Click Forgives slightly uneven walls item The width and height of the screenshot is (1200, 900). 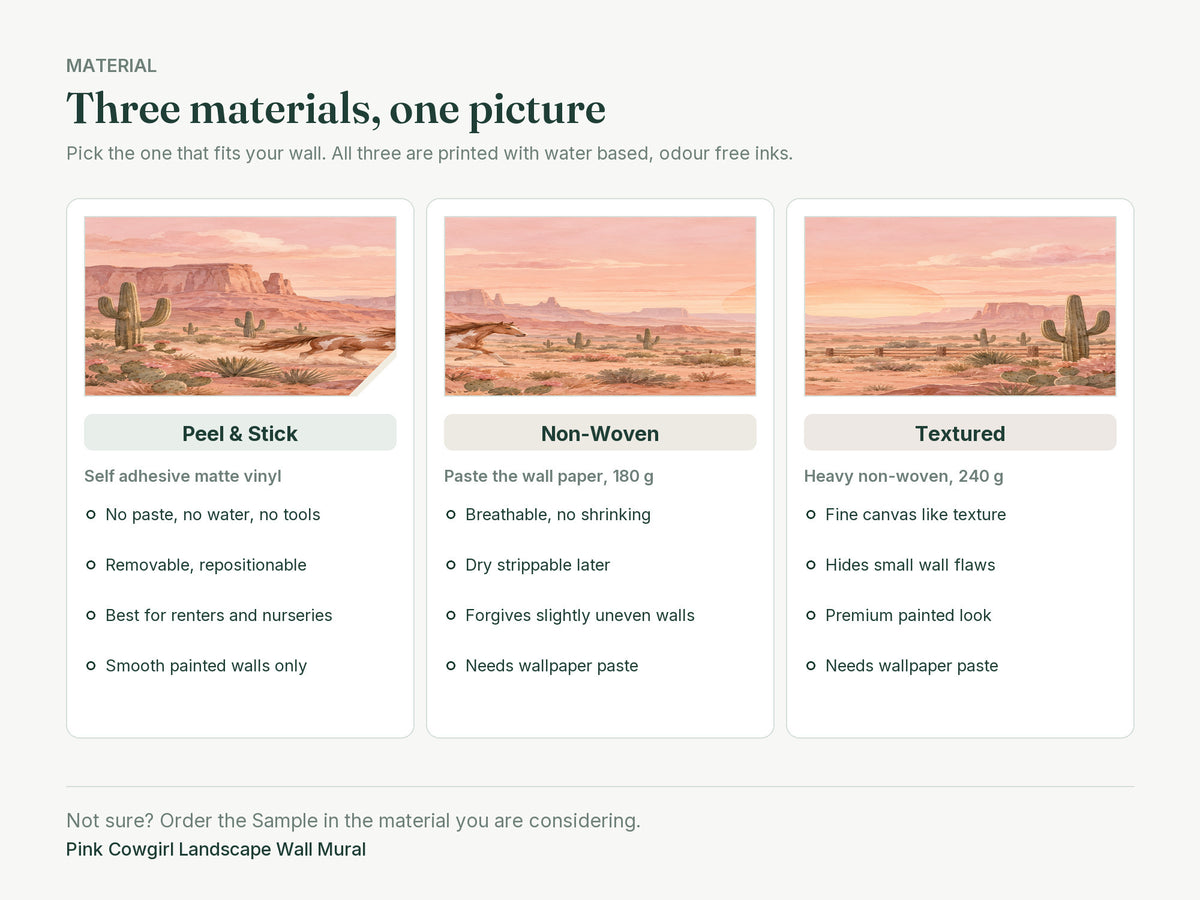coord(580,615)
